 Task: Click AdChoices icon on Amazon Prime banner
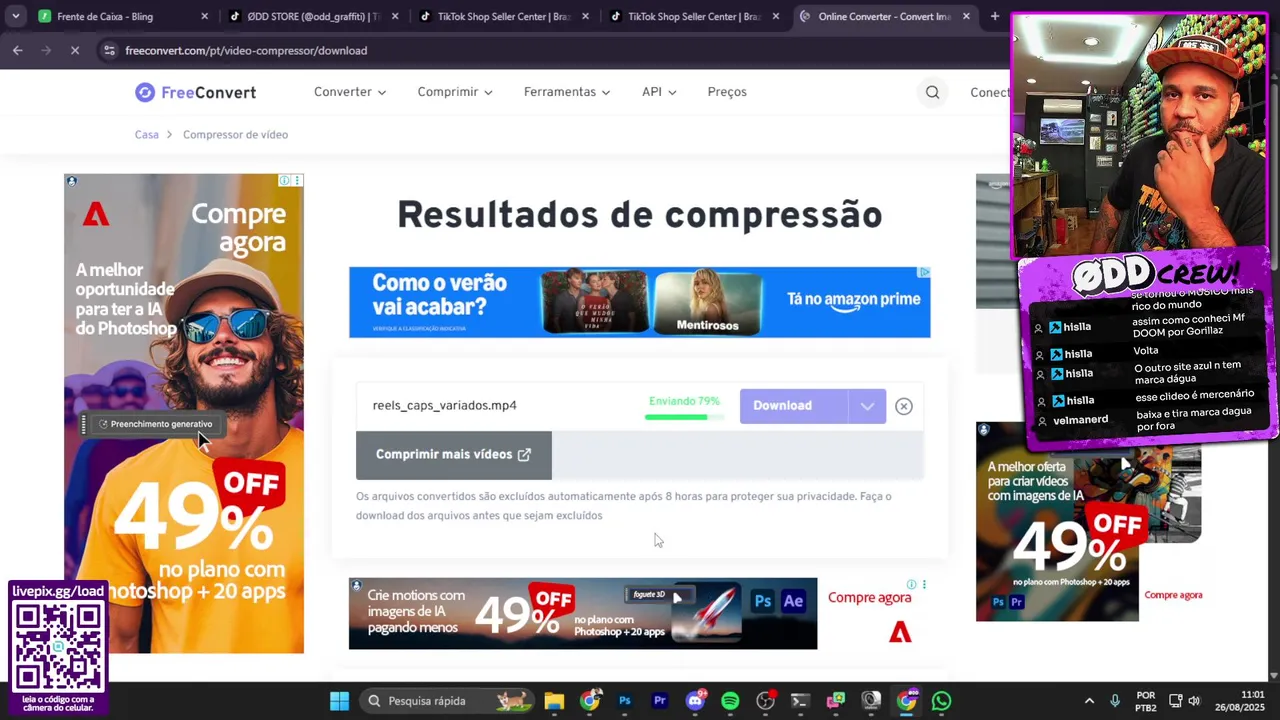tap(924, 272)
